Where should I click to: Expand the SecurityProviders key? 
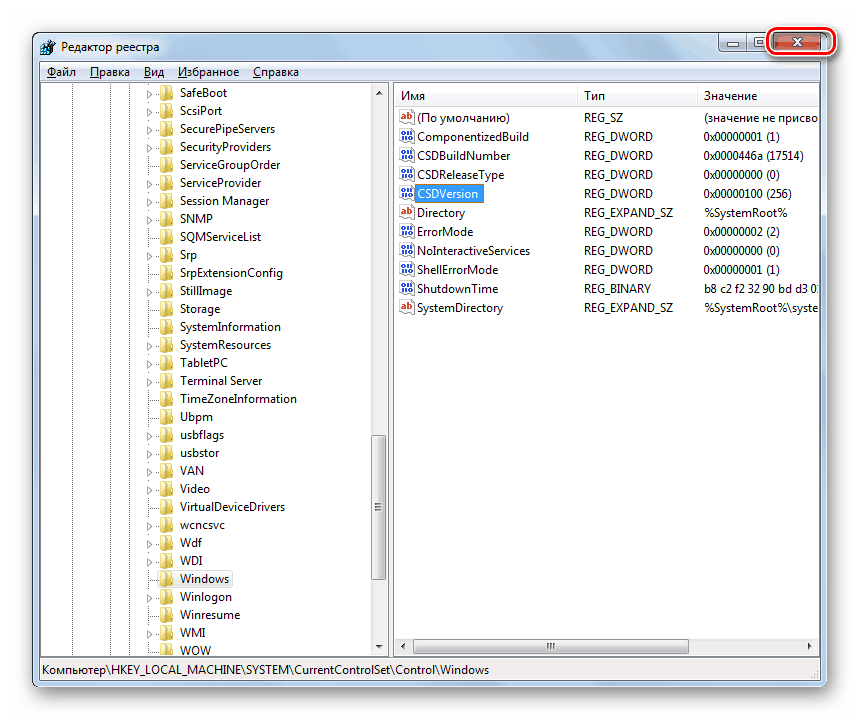[149, 148]
